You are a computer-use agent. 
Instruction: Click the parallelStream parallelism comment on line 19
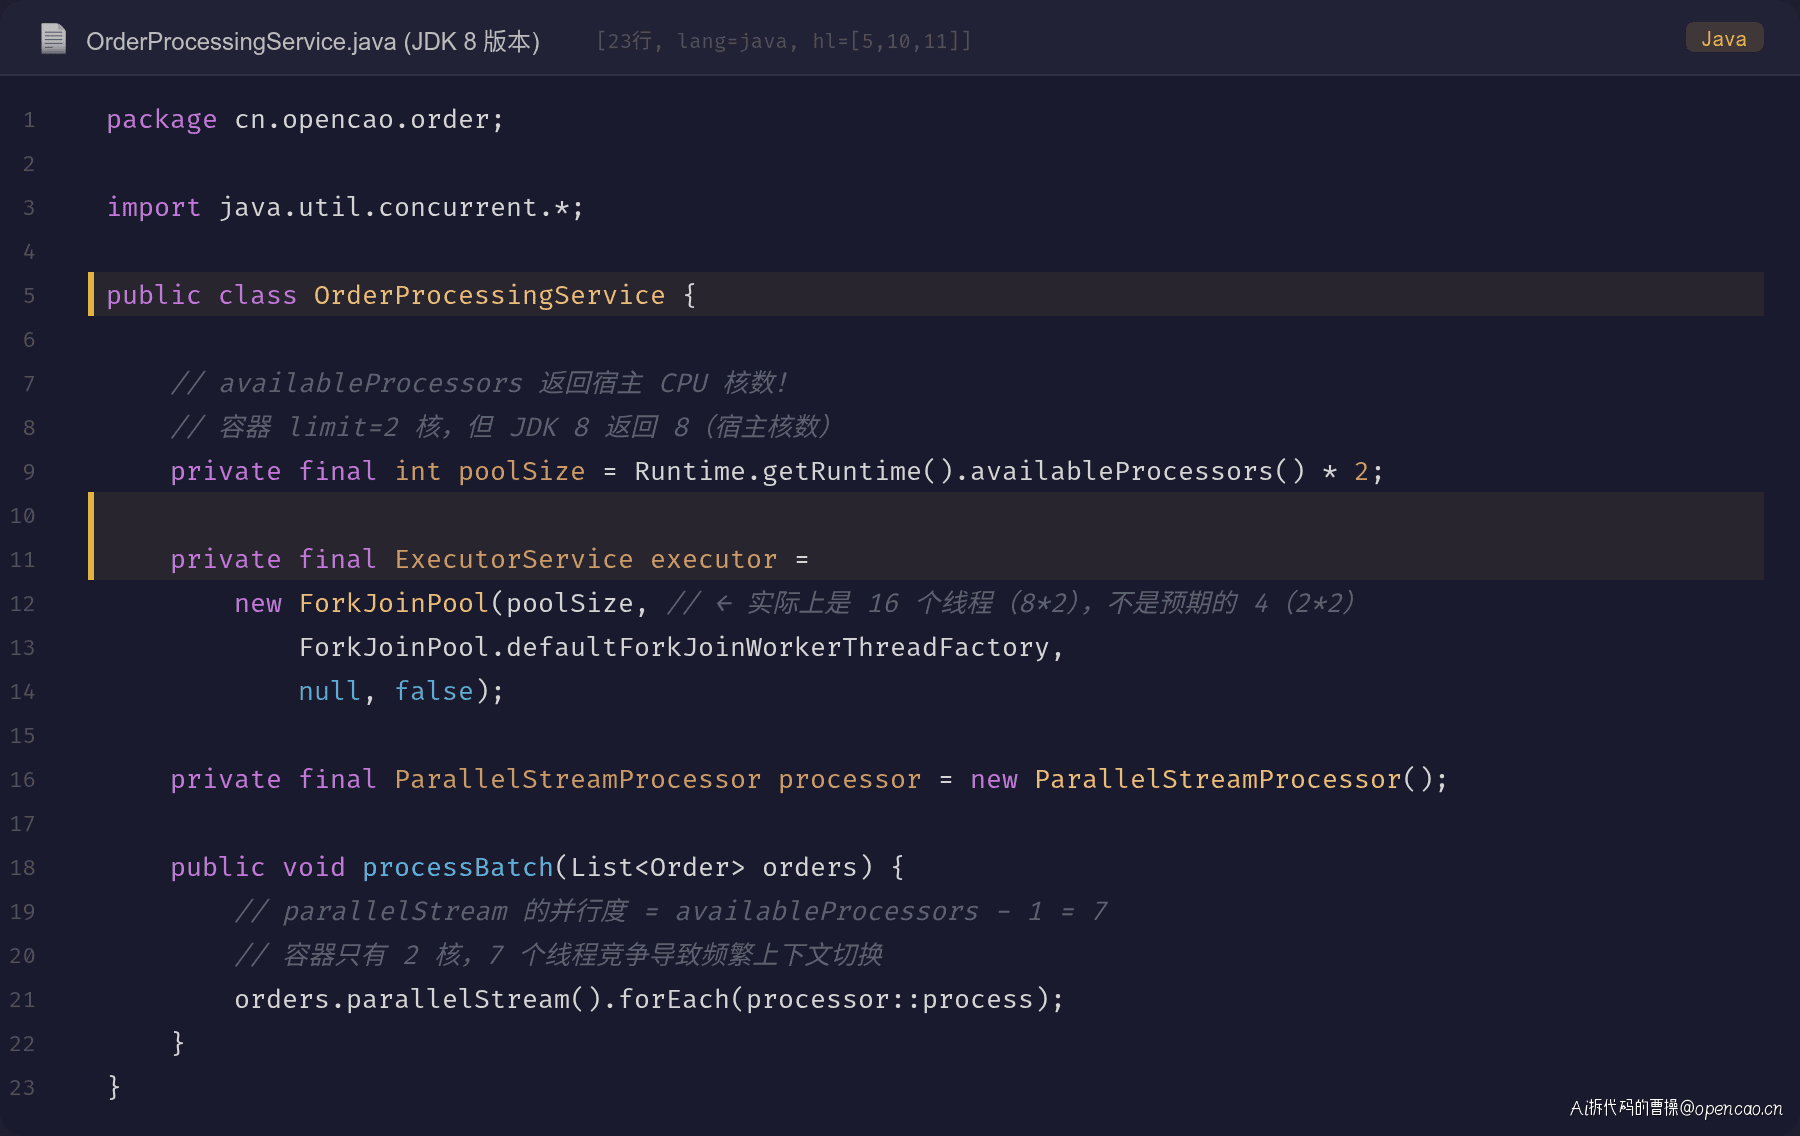[671, 912]
